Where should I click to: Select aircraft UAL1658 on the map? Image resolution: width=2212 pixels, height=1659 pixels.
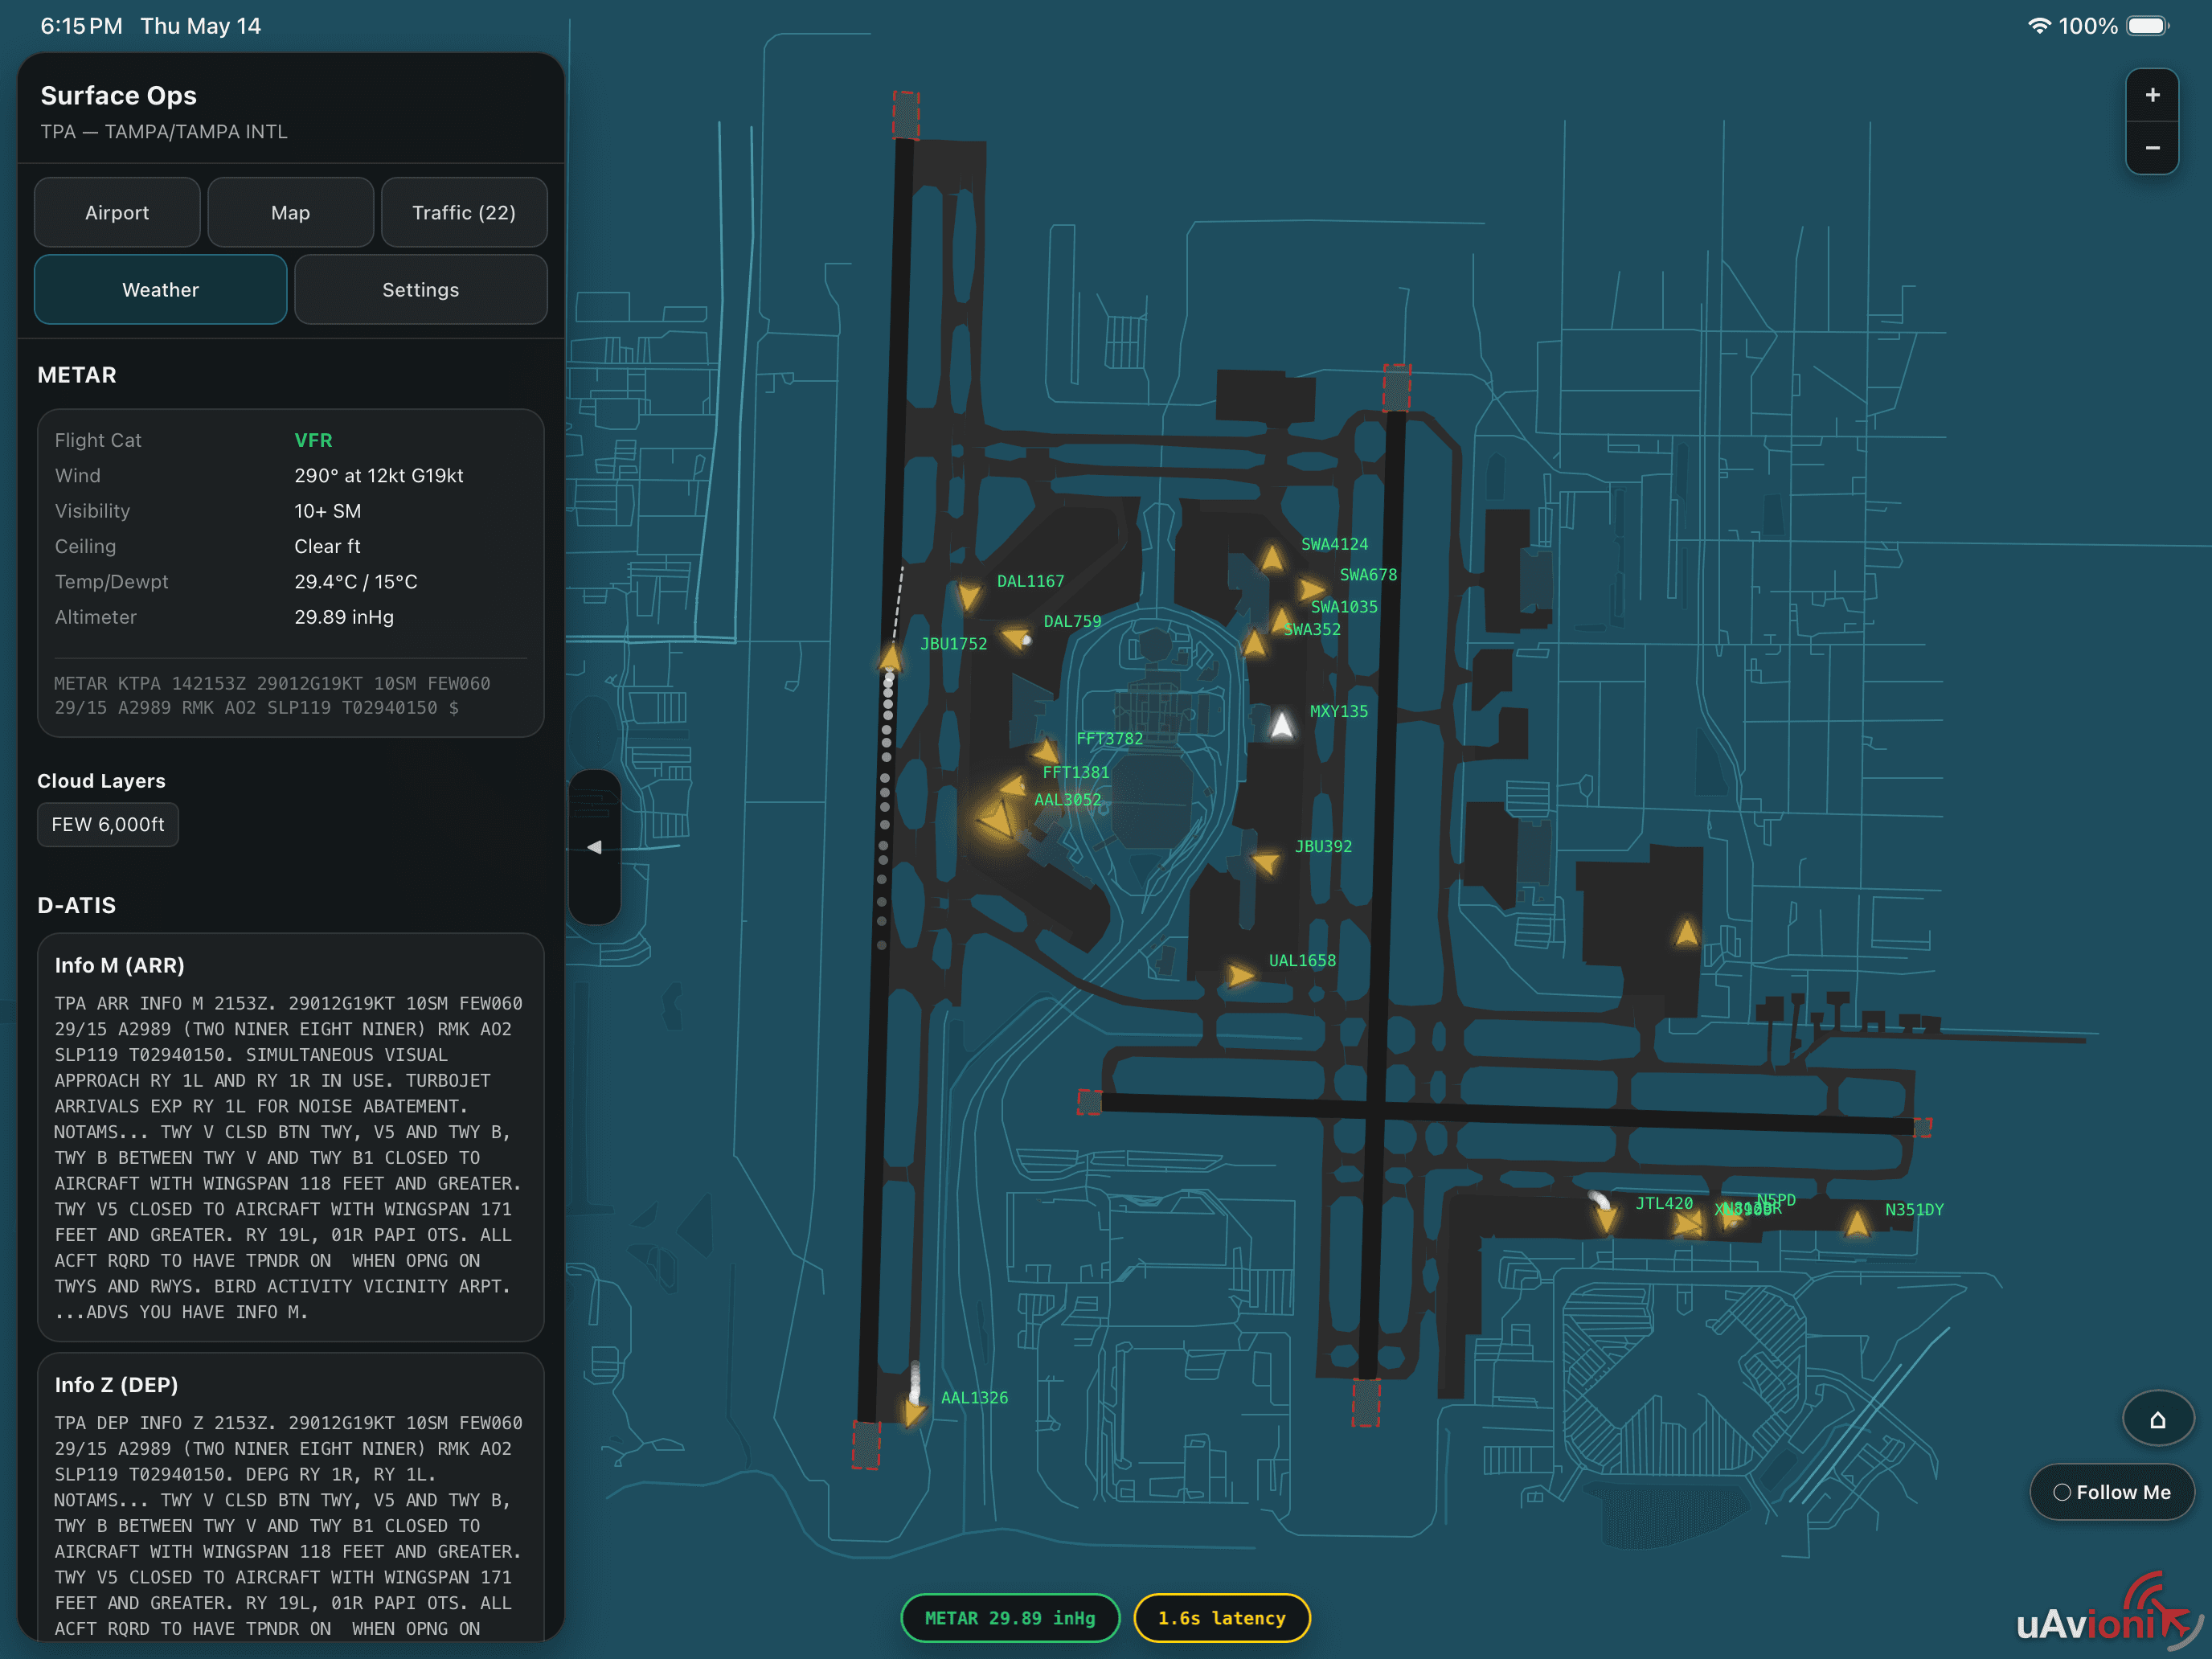click(1240, 975)
